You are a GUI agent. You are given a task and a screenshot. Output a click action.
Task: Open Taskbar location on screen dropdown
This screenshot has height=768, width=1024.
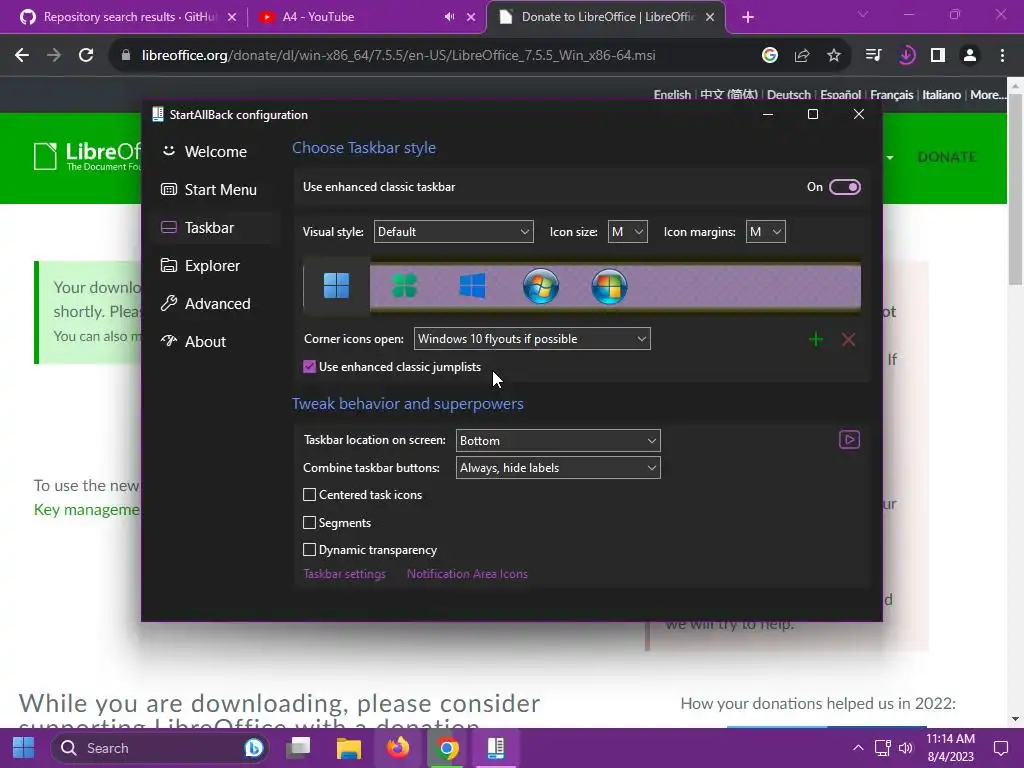[x=558, y=441]
